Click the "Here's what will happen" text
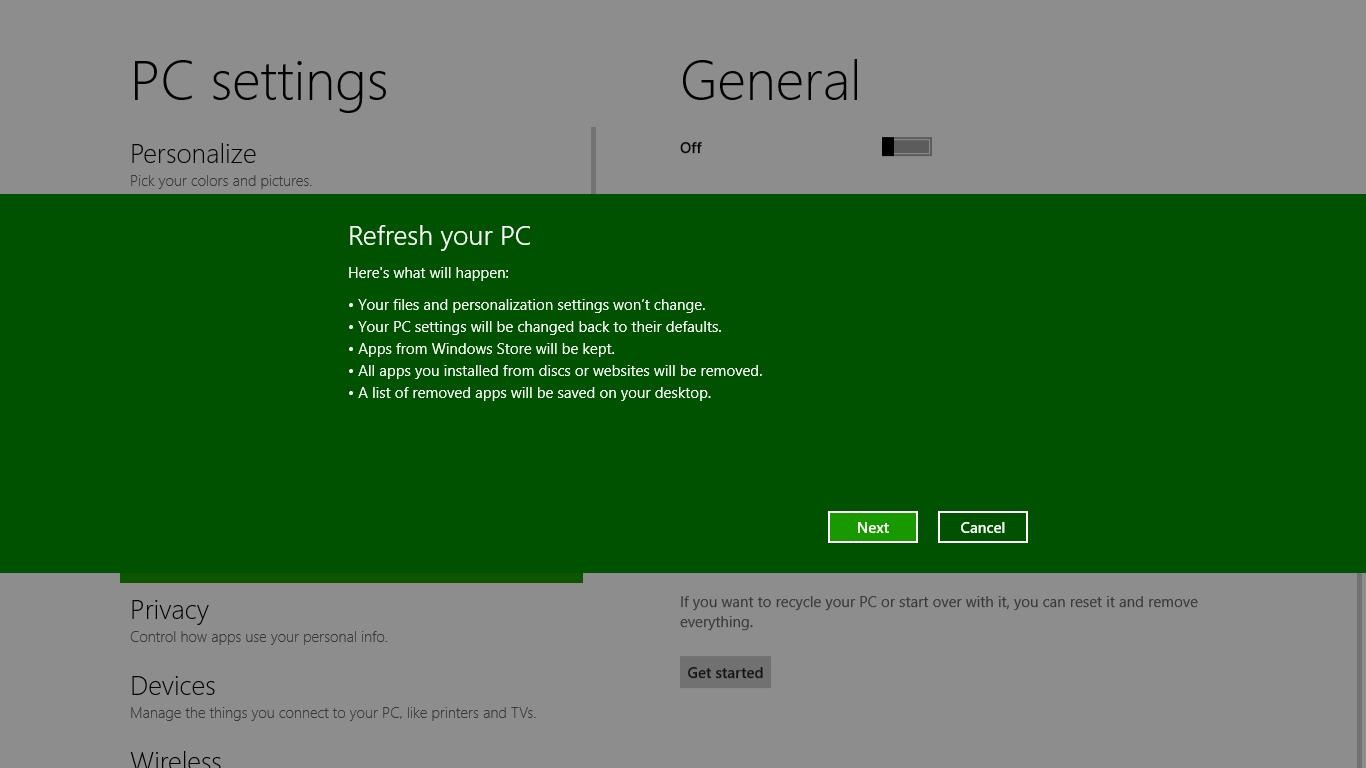The width and height of the screenshot is (1366, 768). point(428,273)
